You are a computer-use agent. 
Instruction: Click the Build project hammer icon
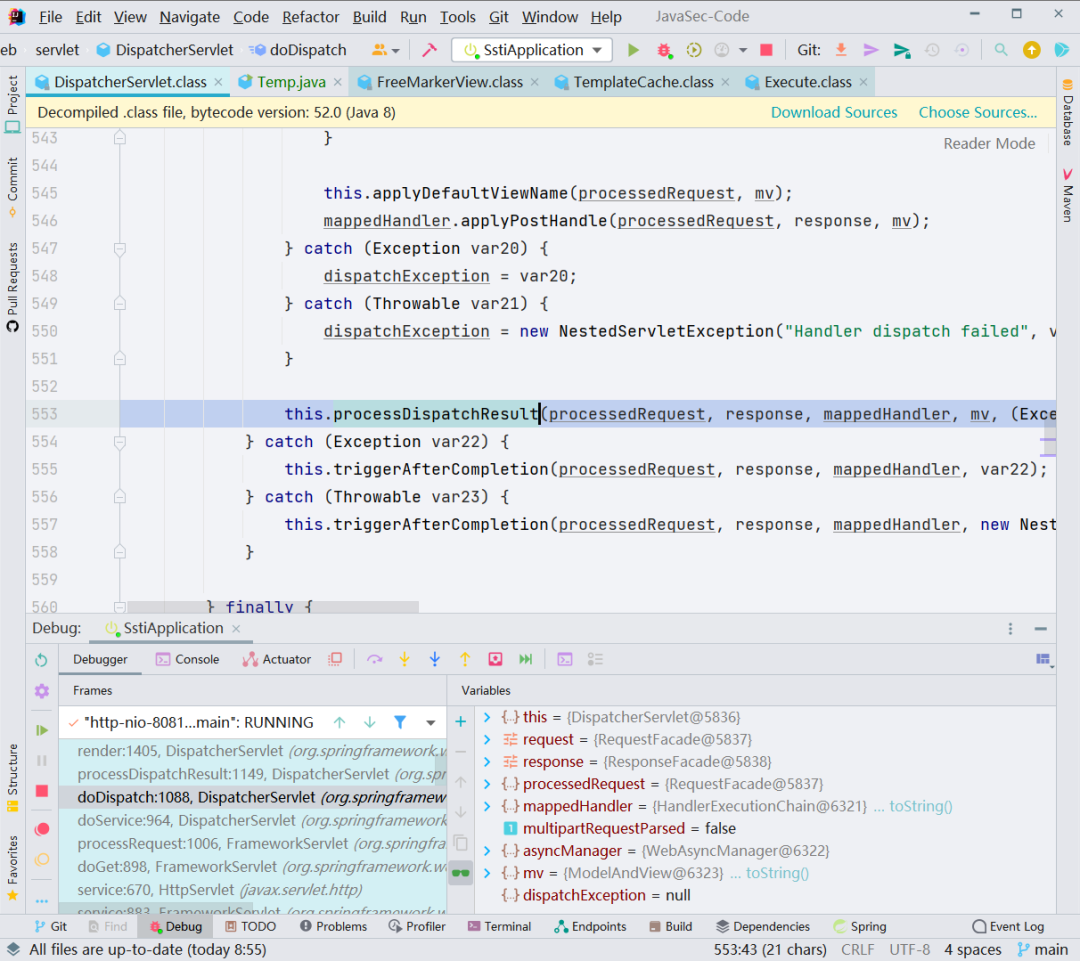pyautogui.click(x=429, y=50)
